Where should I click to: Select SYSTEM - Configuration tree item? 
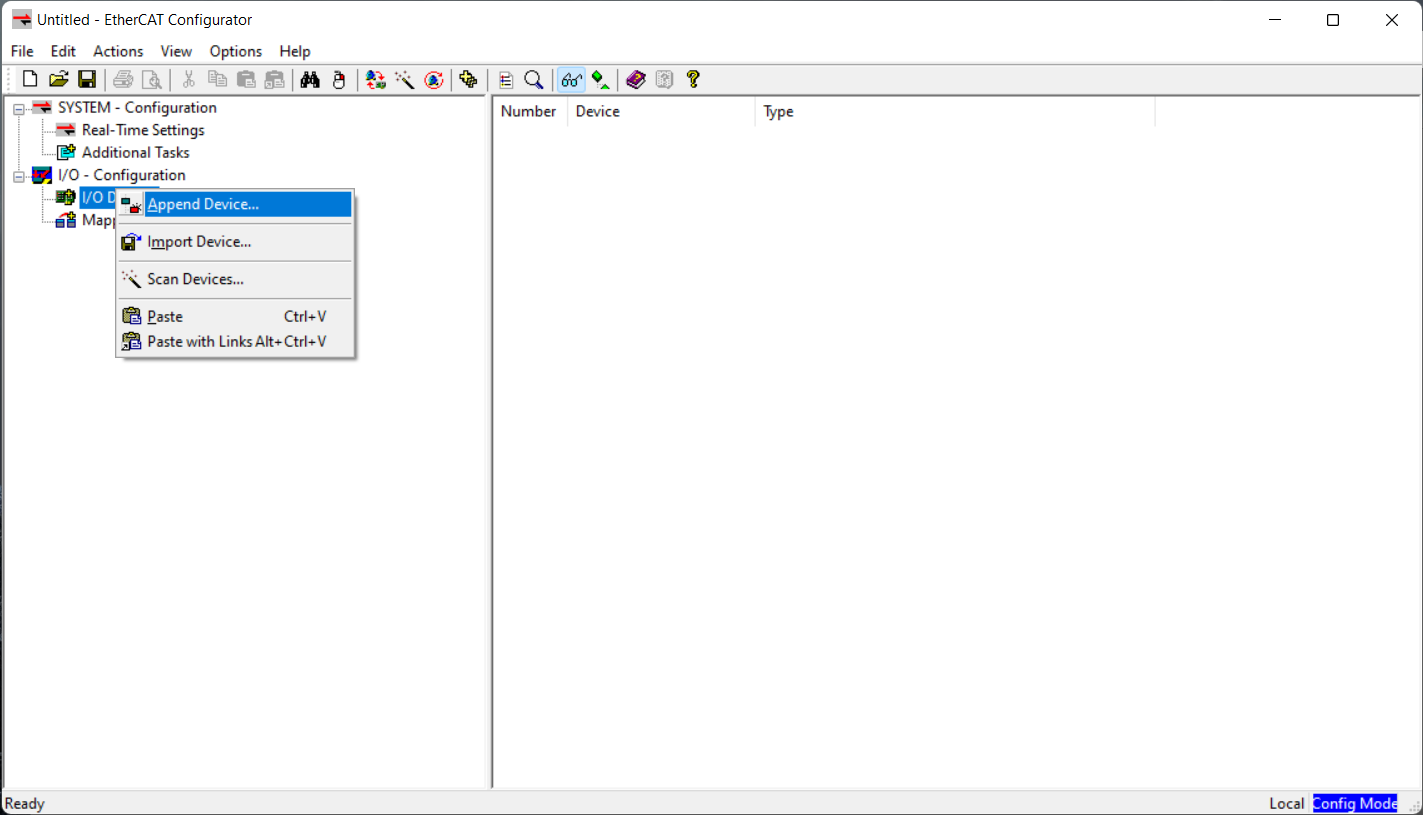point(137,107)
